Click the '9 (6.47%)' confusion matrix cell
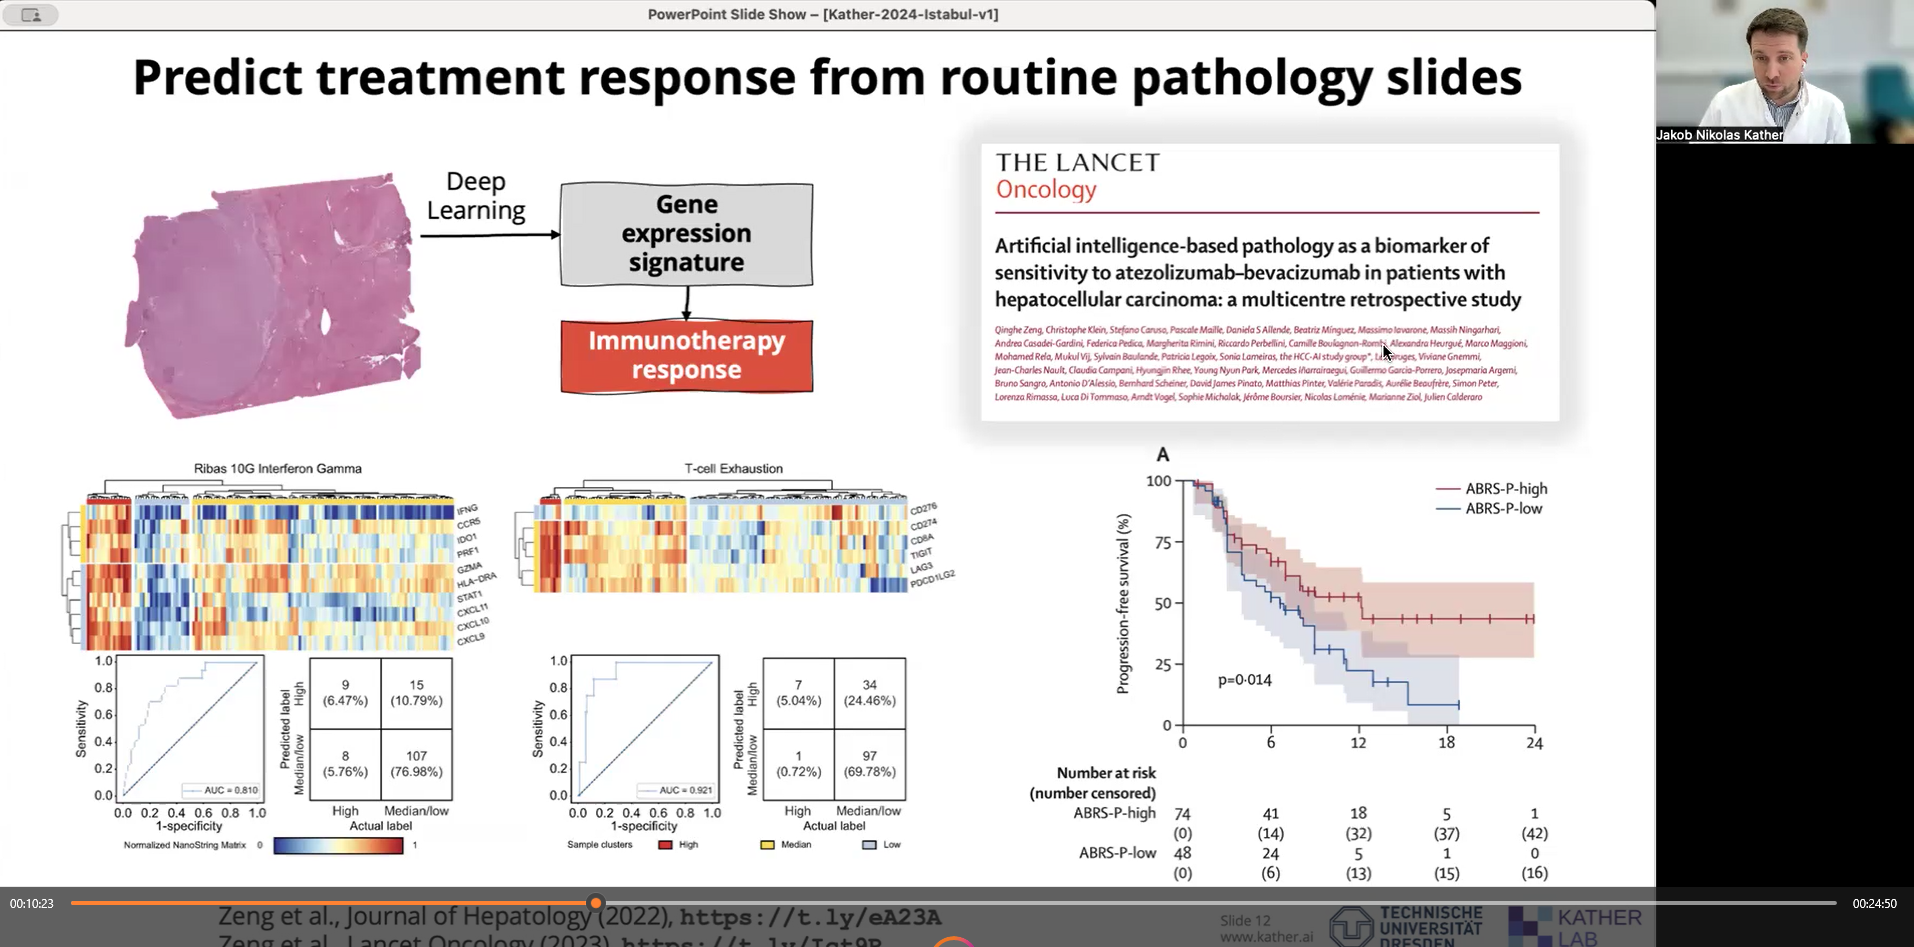The width and height of the screenshot is (1914, 947). pos(345,693)
